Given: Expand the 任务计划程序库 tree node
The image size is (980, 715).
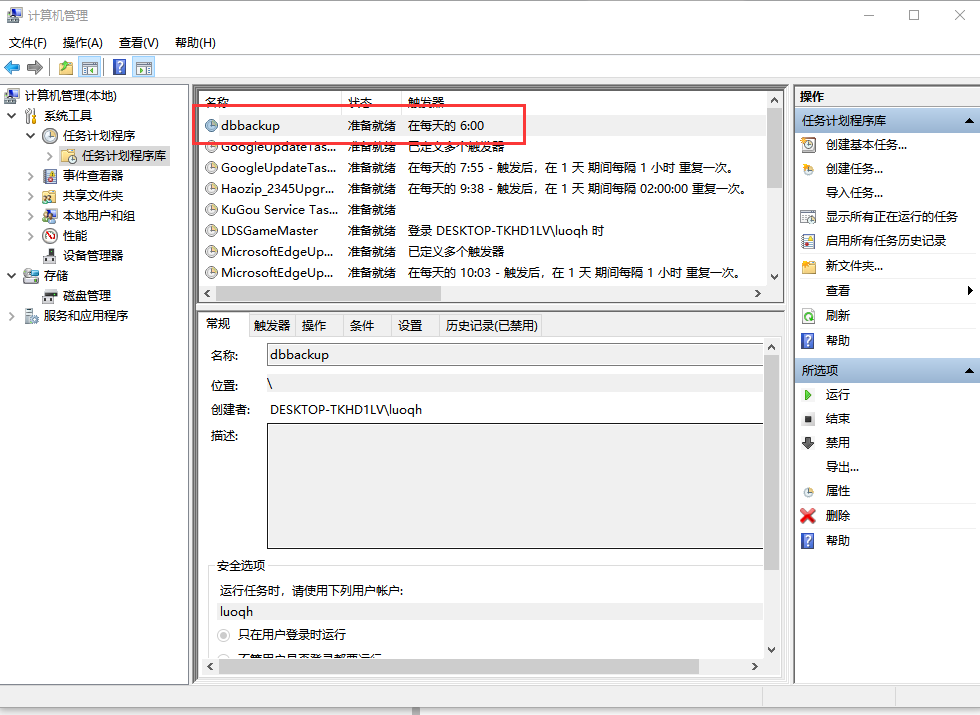Looking at the screenshot, I should (x=49, y=156).
